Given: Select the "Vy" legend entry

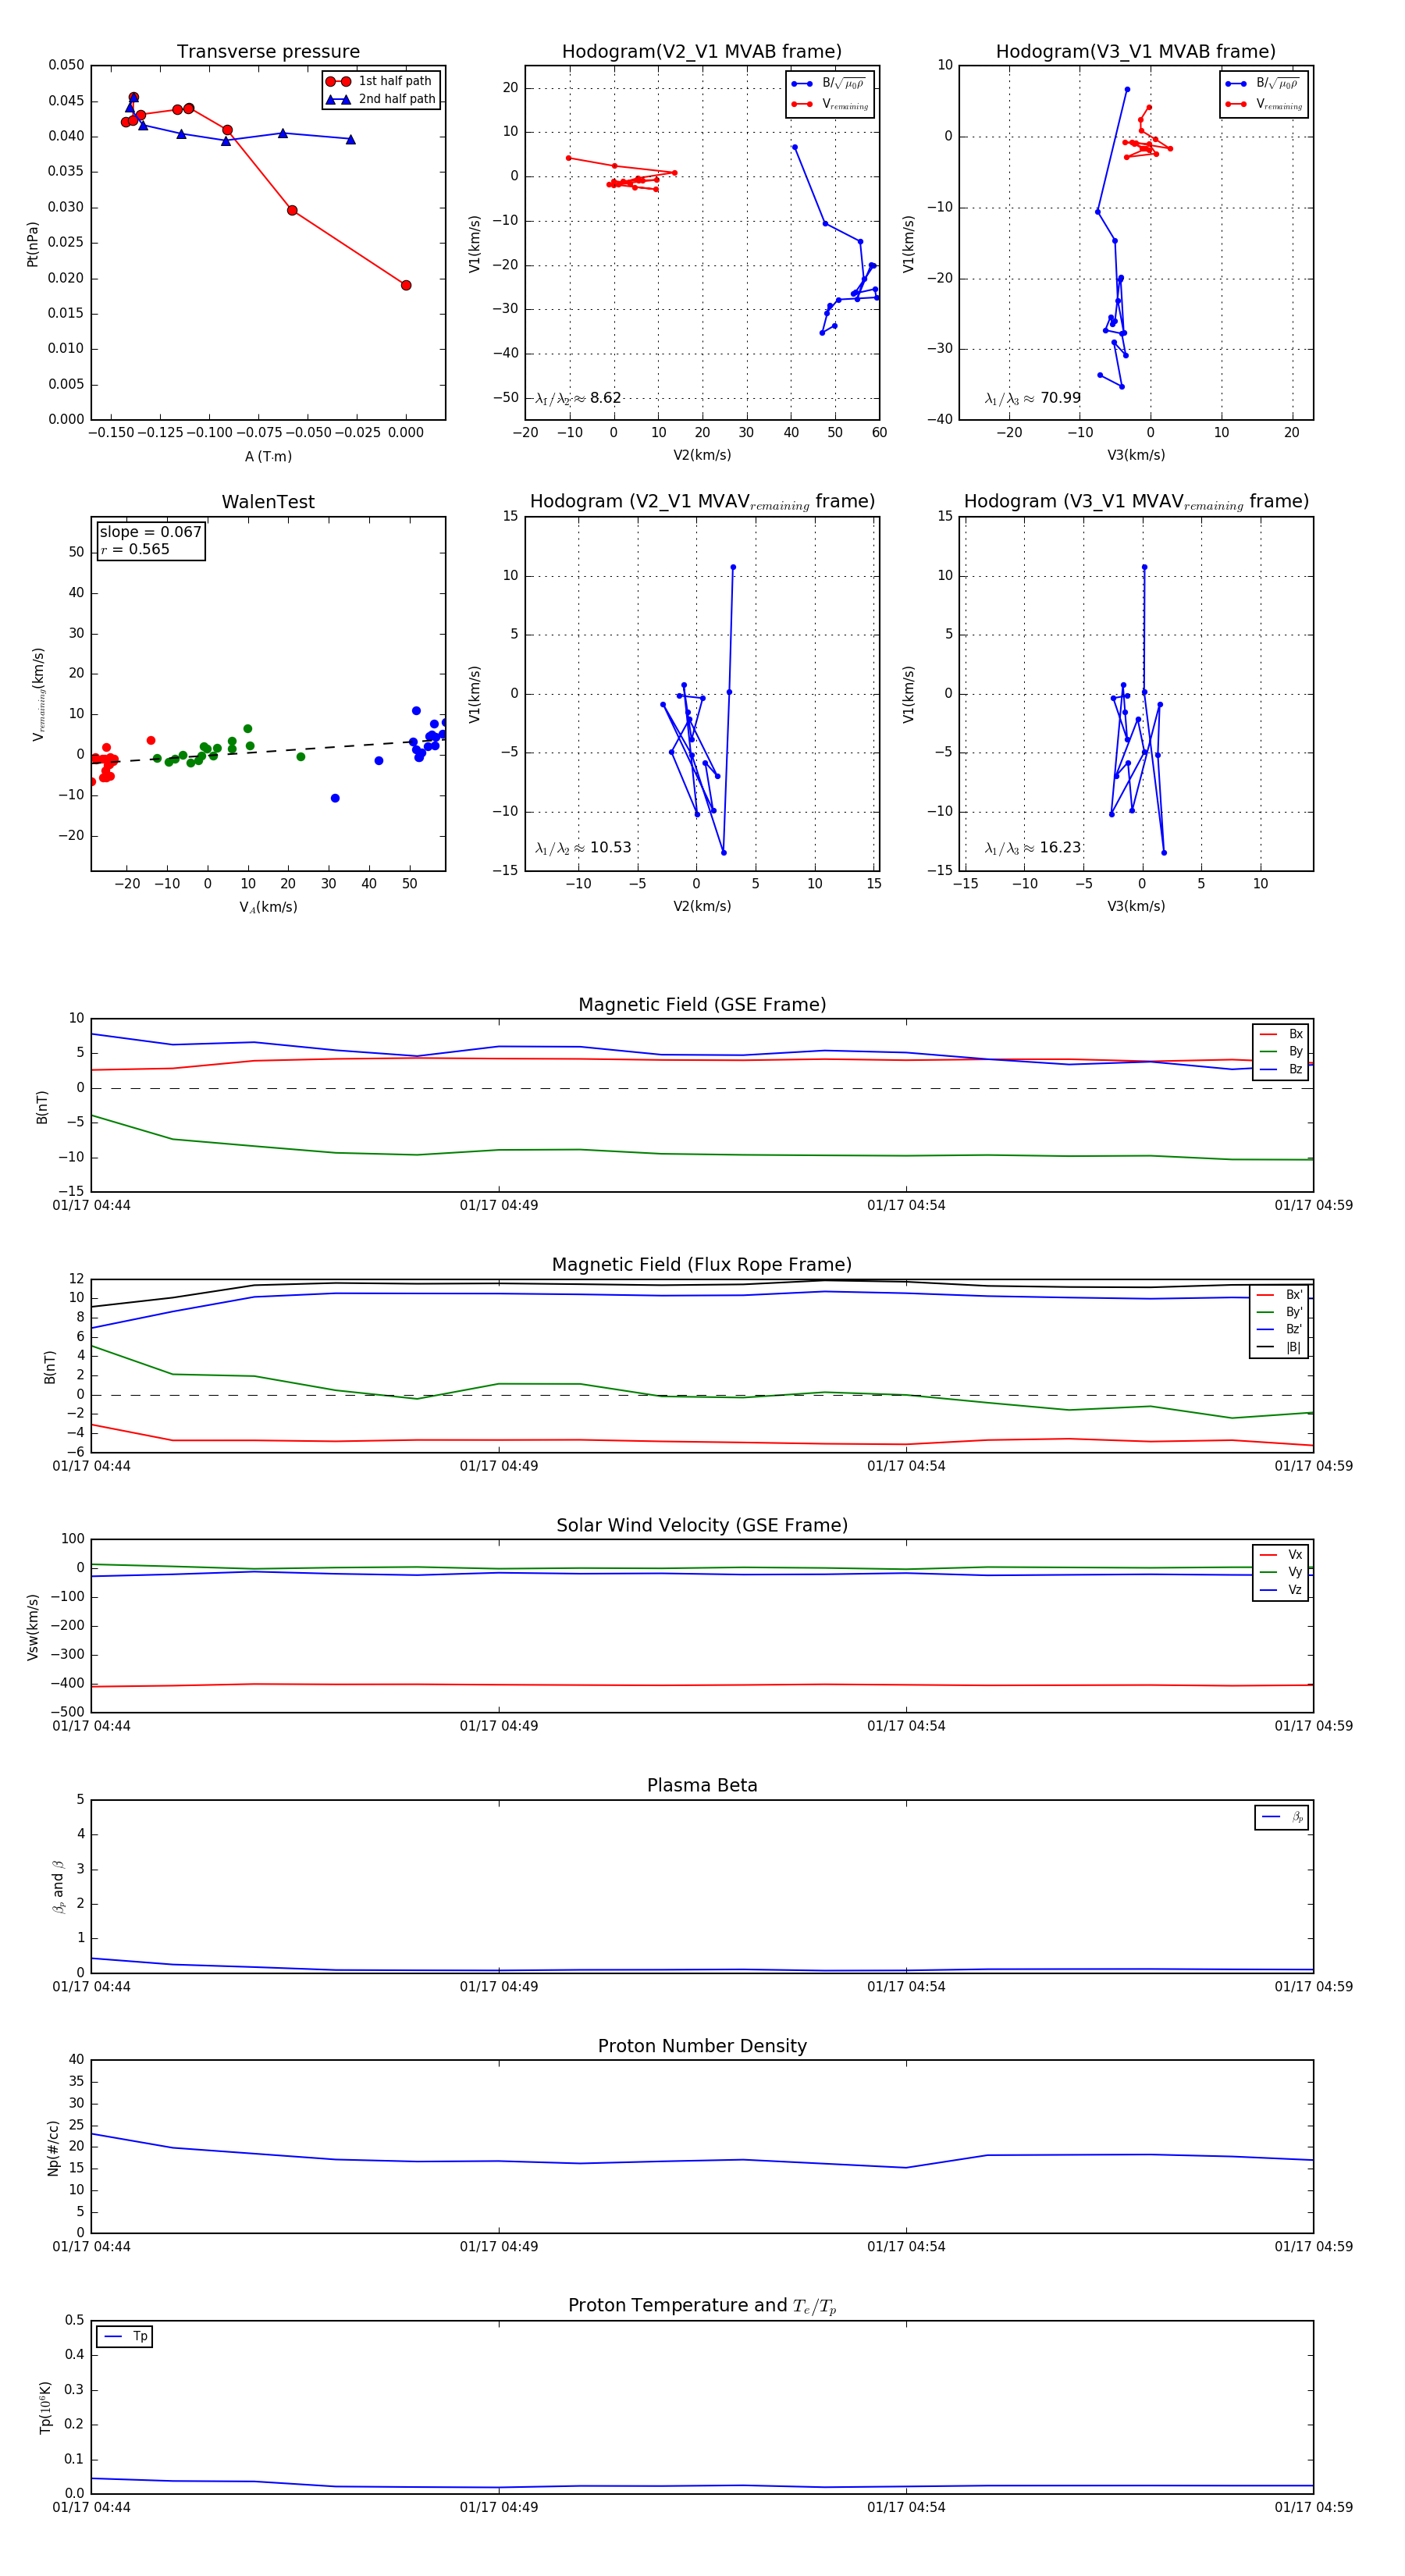Looking at the screenshot, I should (1281, 1572).
